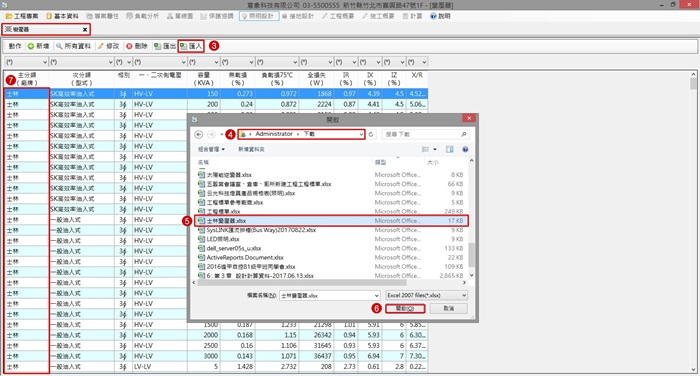Open the file dialog help icon

pos(465,149)
